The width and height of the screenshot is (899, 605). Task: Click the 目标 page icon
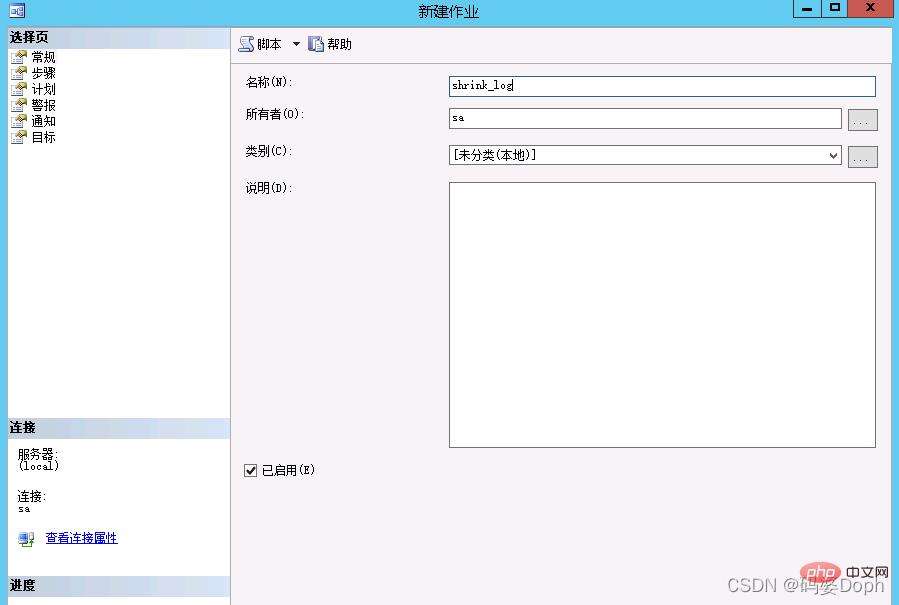pyautogui.click(x=18, y=137)
